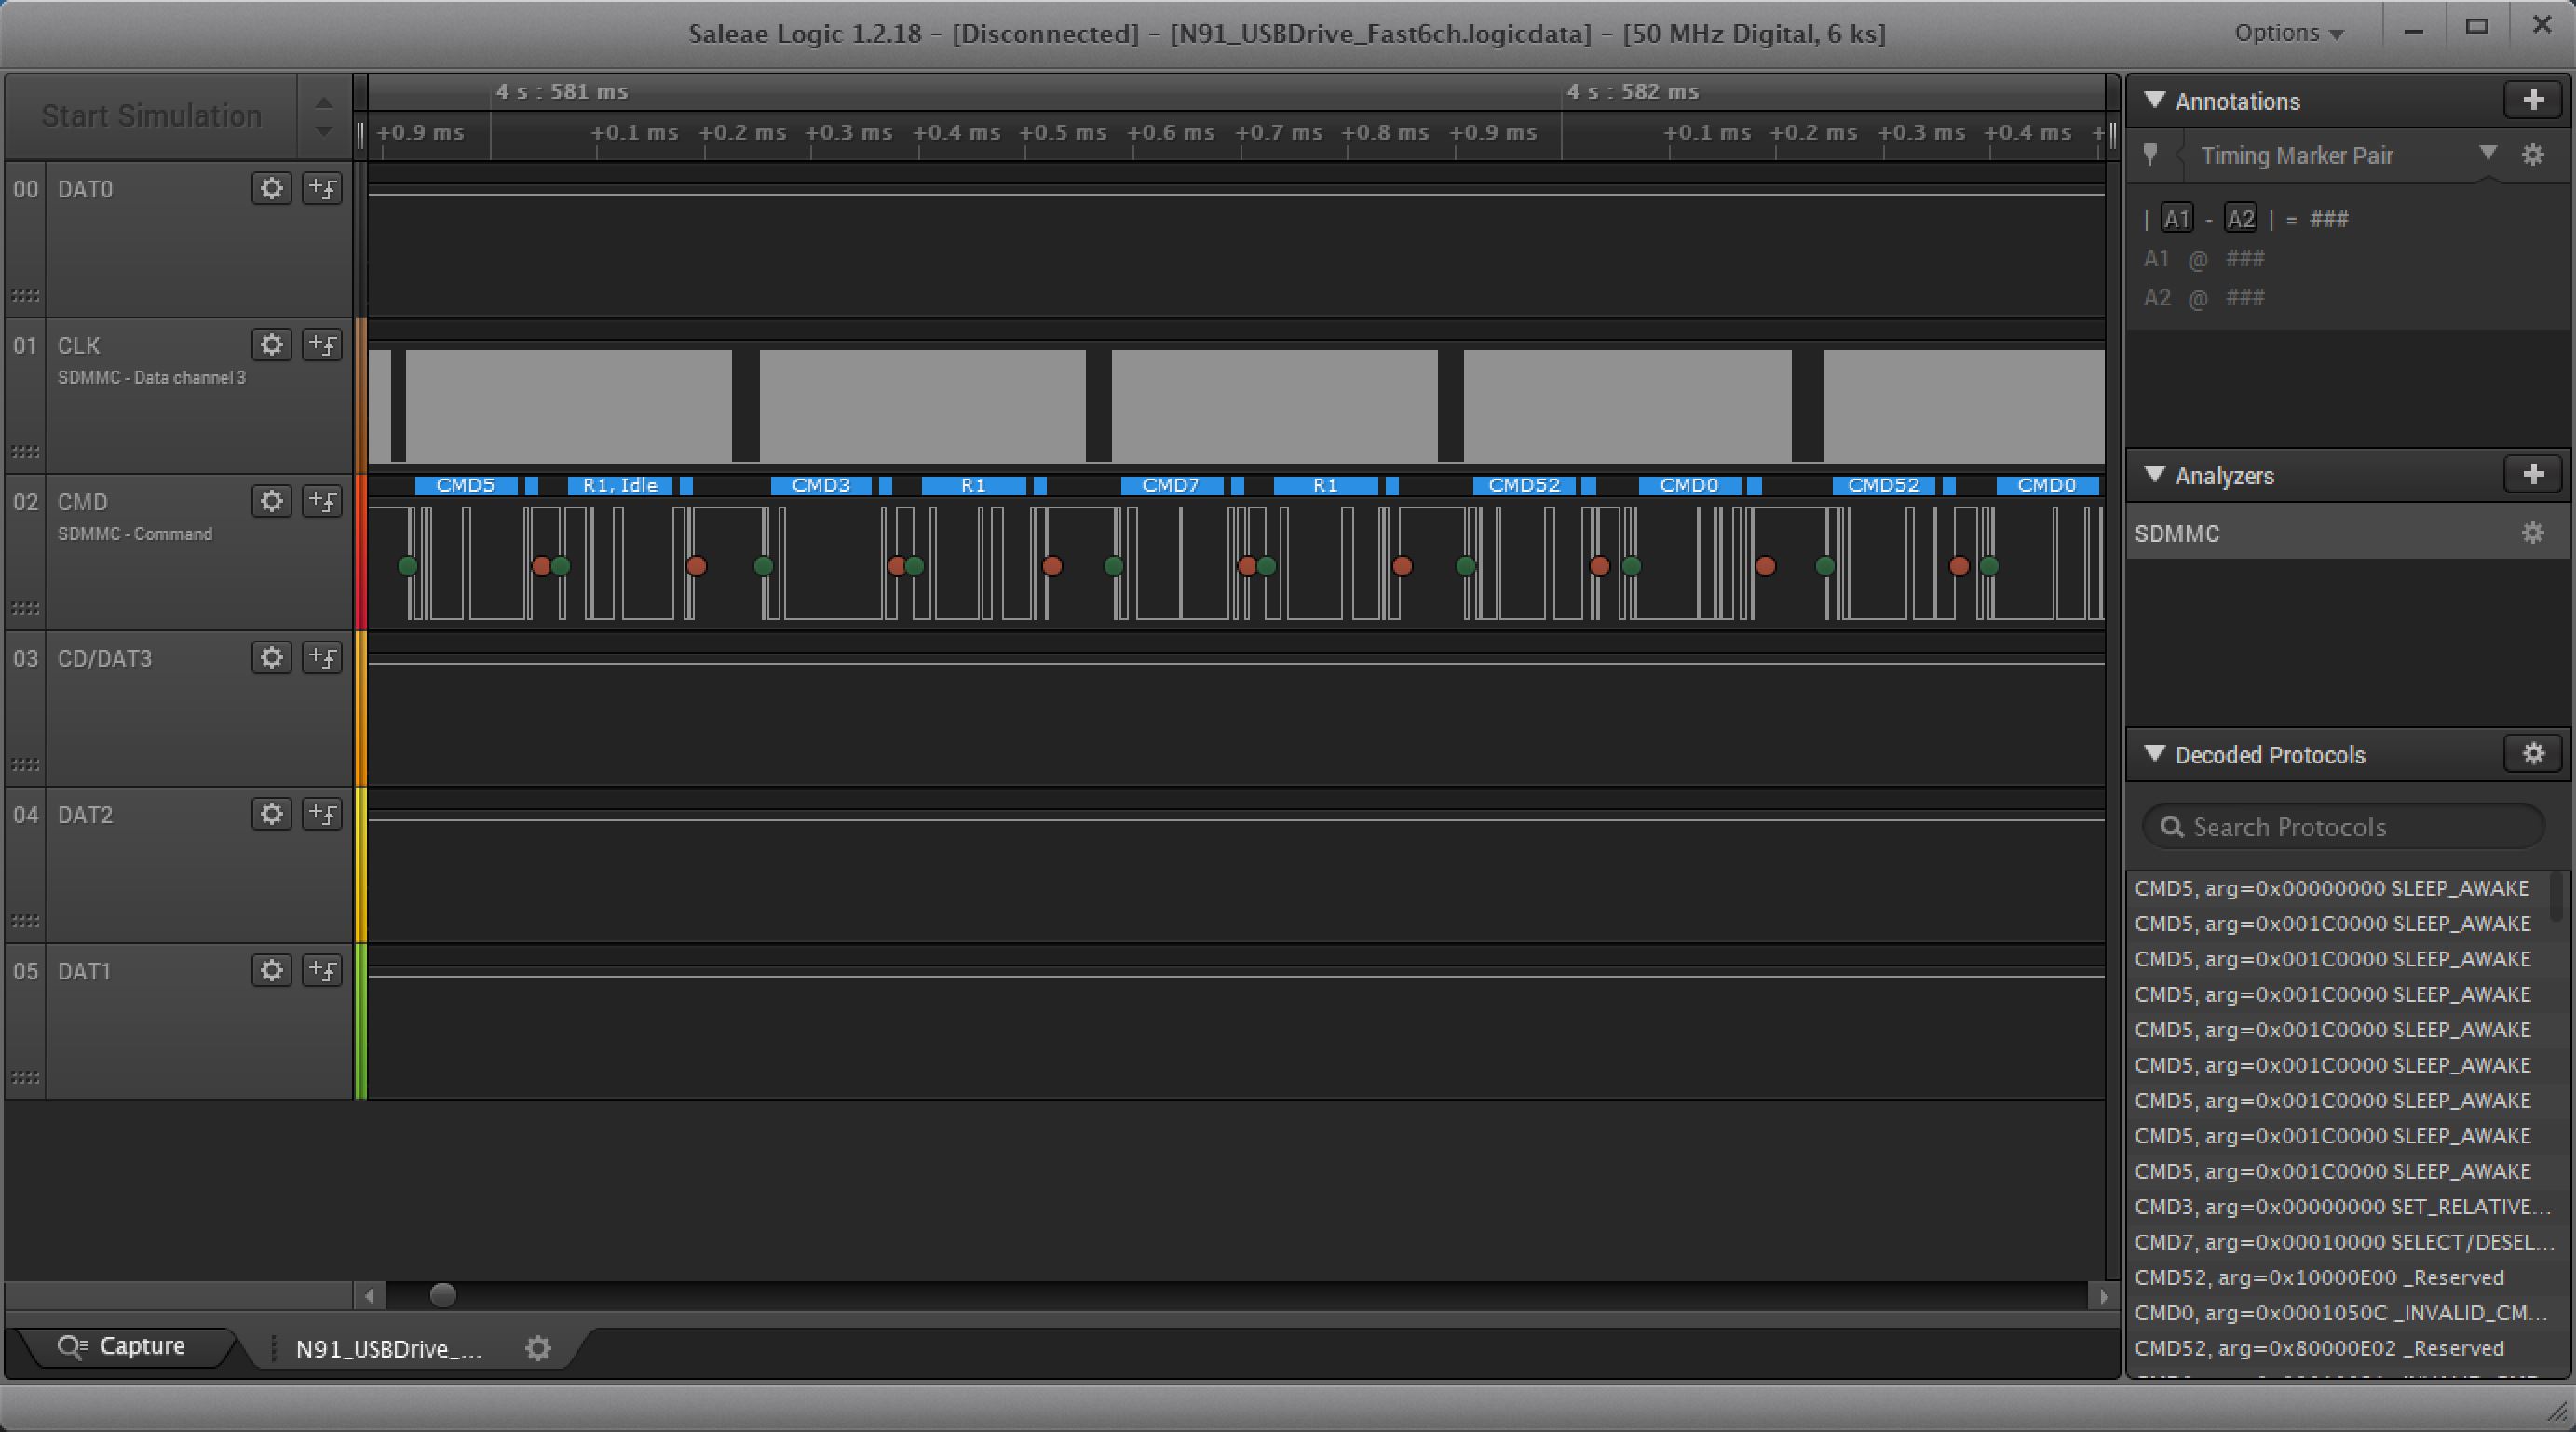Click DAT2 trigger edge icon

tap(322, 814)
